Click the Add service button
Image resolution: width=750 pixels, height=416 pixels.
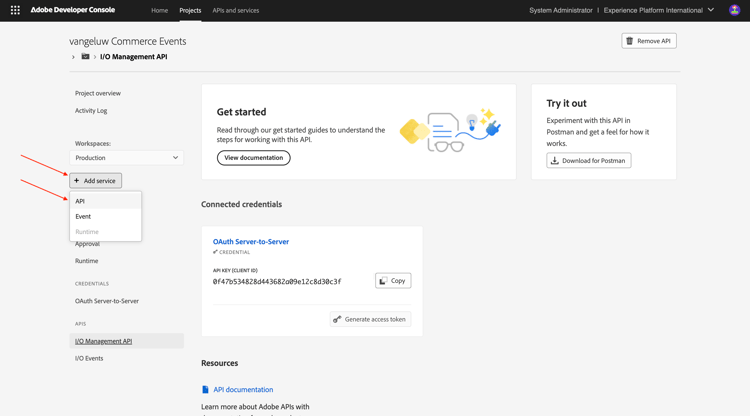96,181
